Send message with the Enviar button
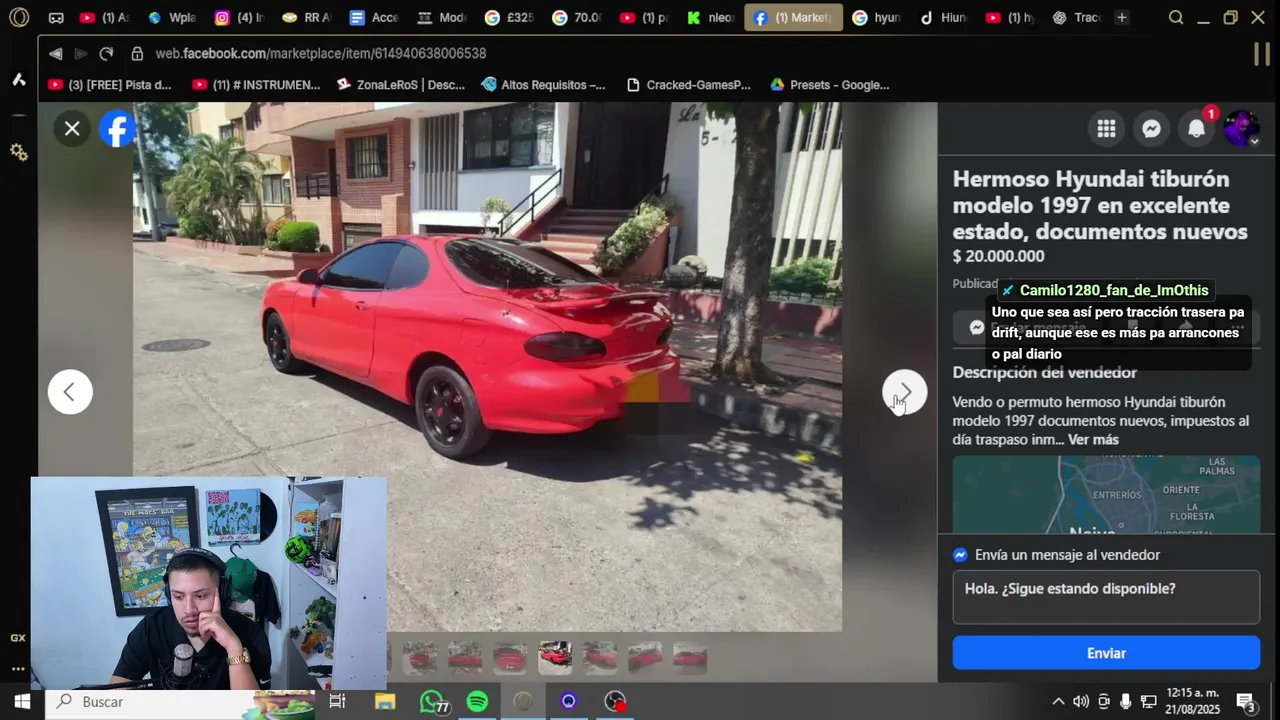This screenshot has height=720, width=1280. pyautogui.click(x=1106, y=653)
